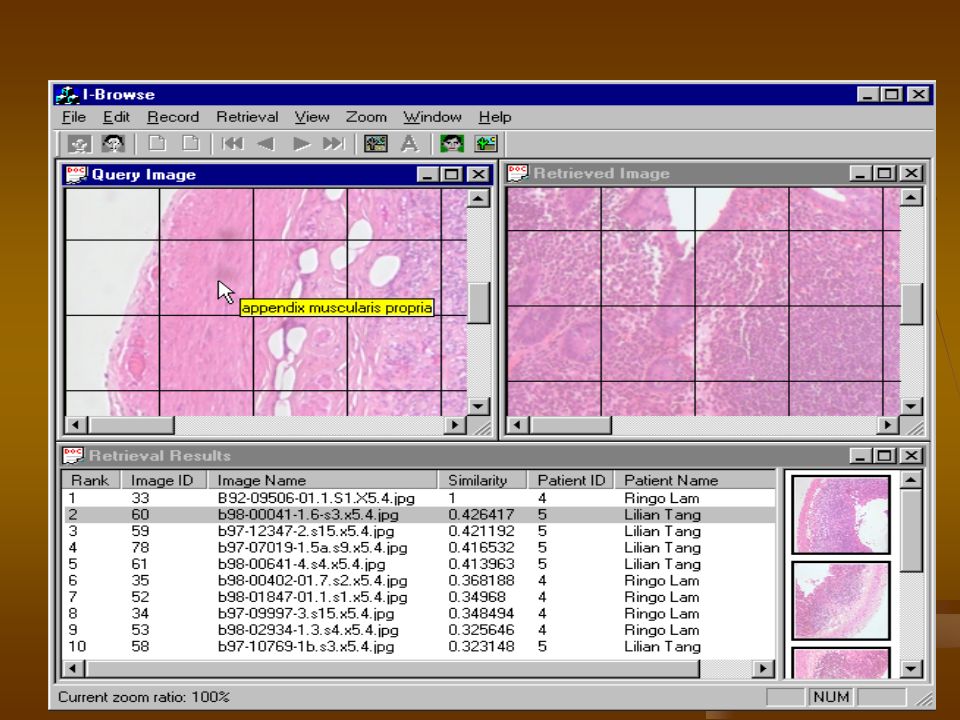960x720 pixels.
Task: Open the File menu
Action: tap(74, 117)
